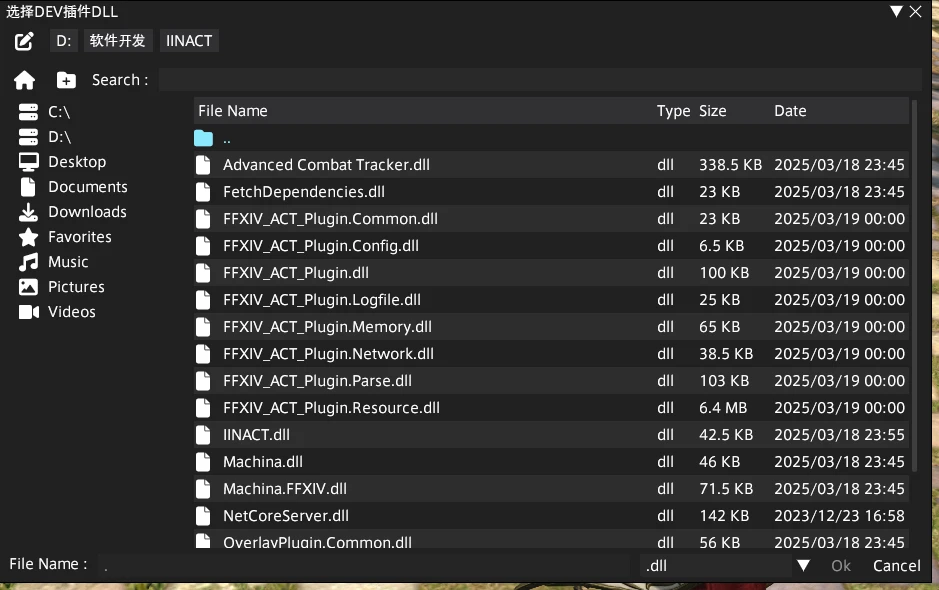Open the Pictures sidebar shortcut

point(75,287)
